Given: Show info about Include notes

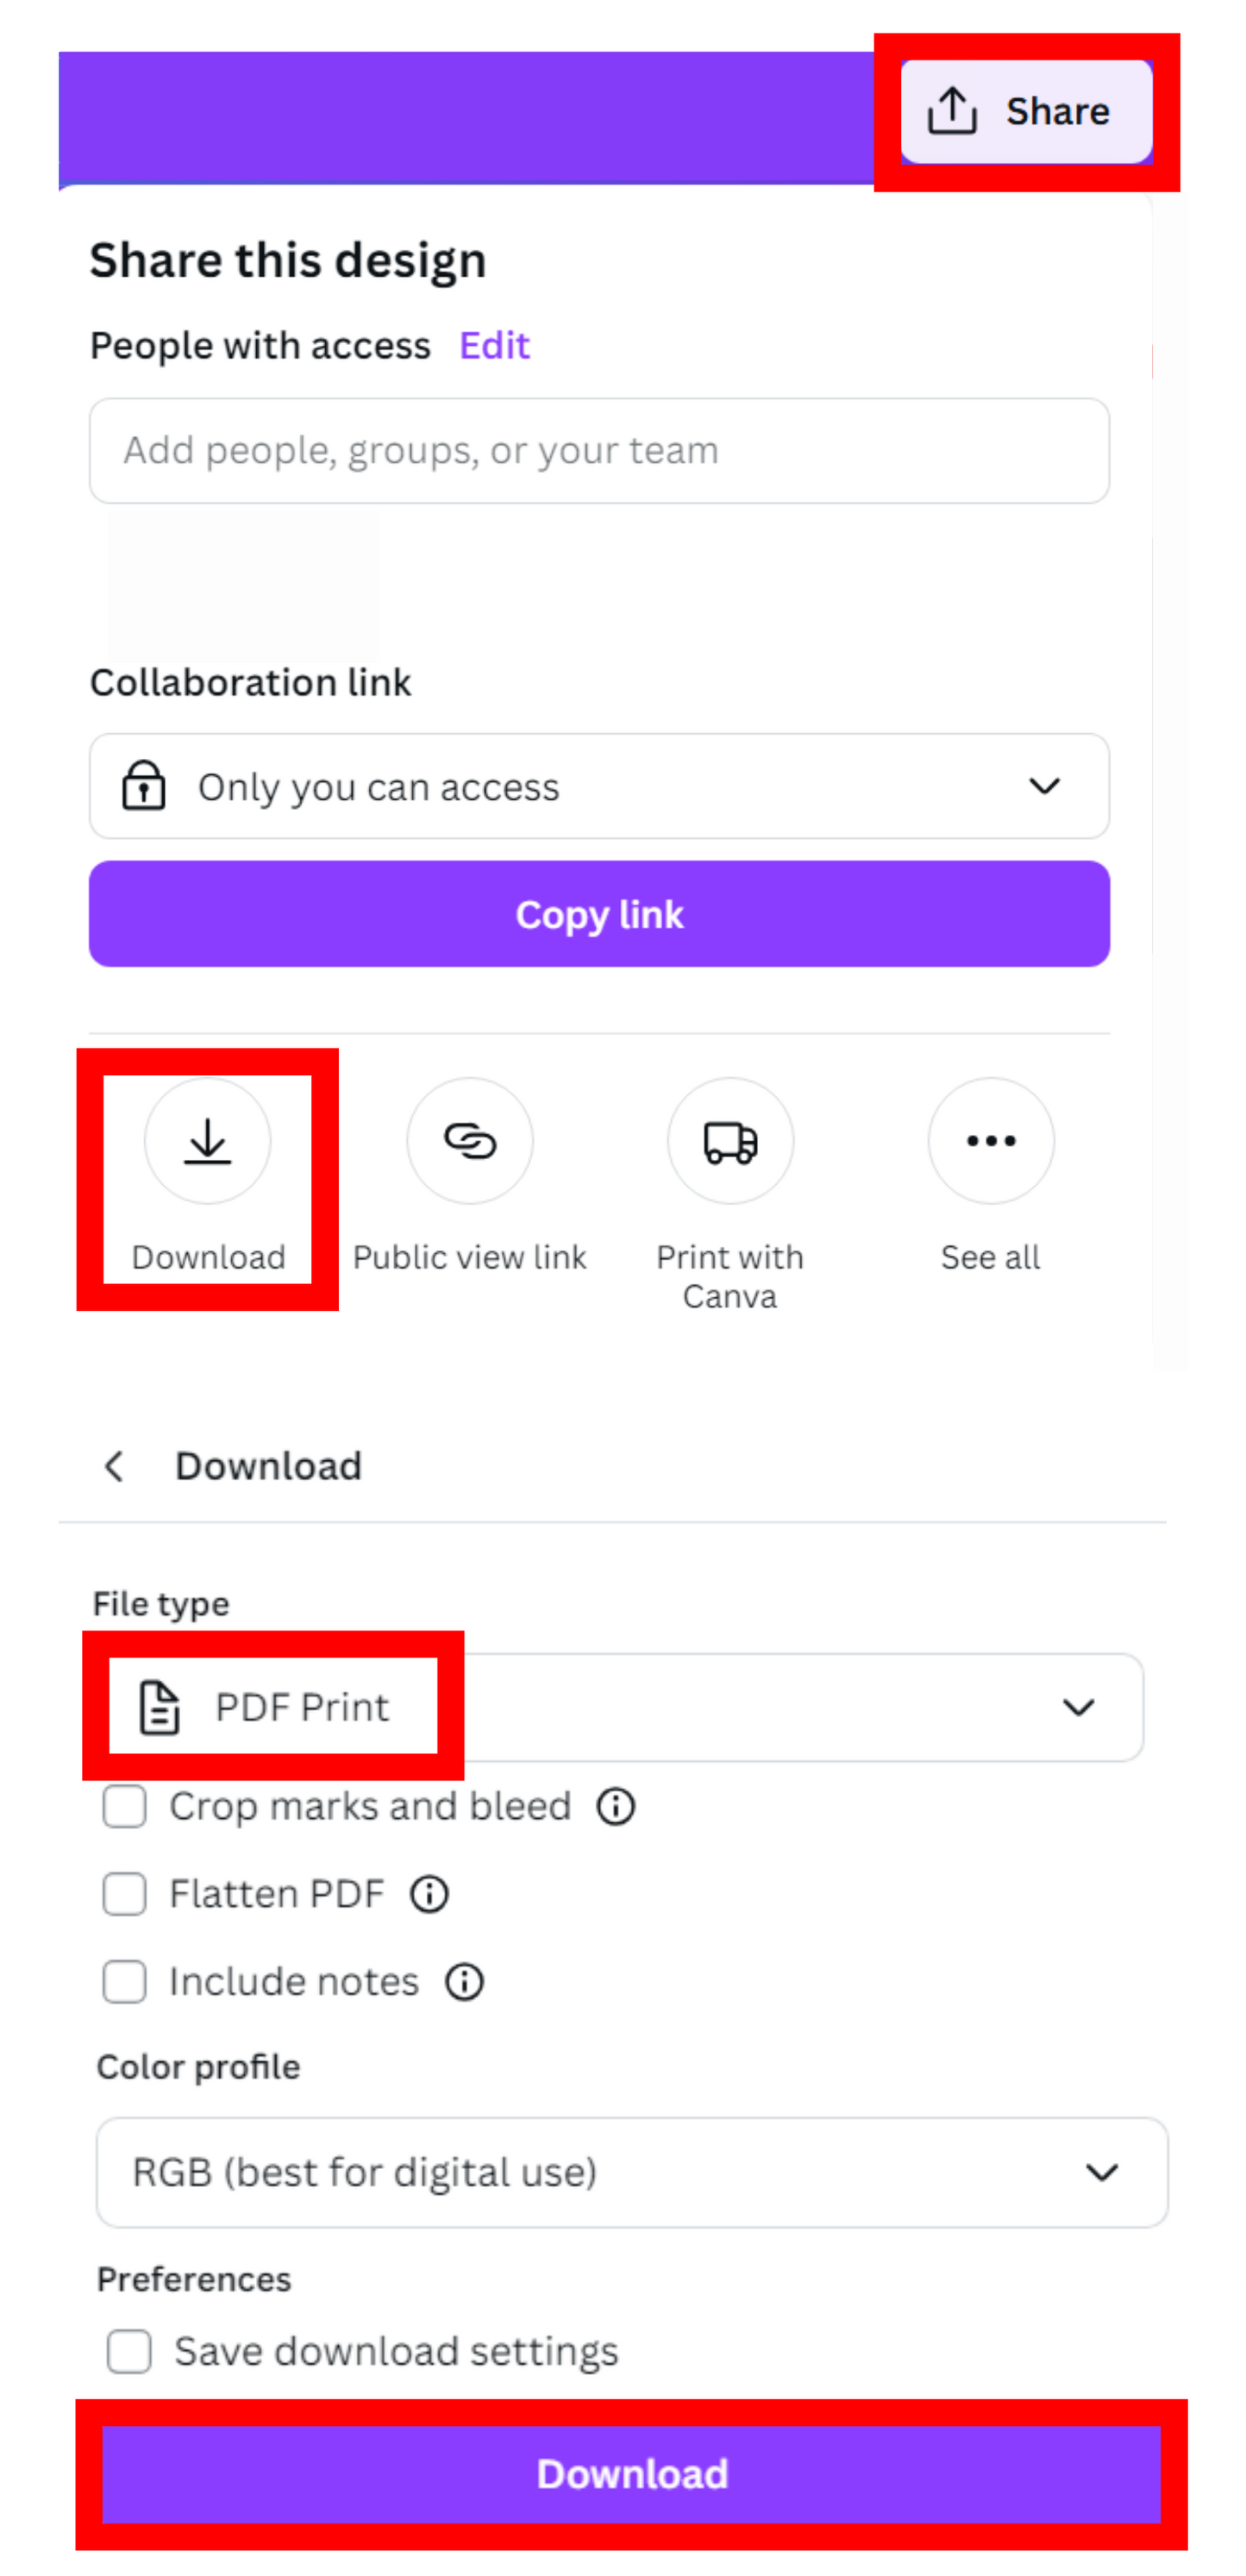Looking at the screenshot, I should coord(464,1982).
